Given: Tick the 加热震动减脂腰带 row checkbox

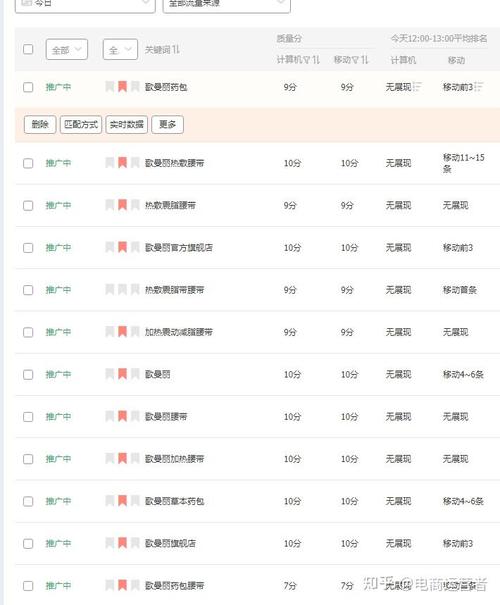Looking at the screenshot, I should point(28,332).
